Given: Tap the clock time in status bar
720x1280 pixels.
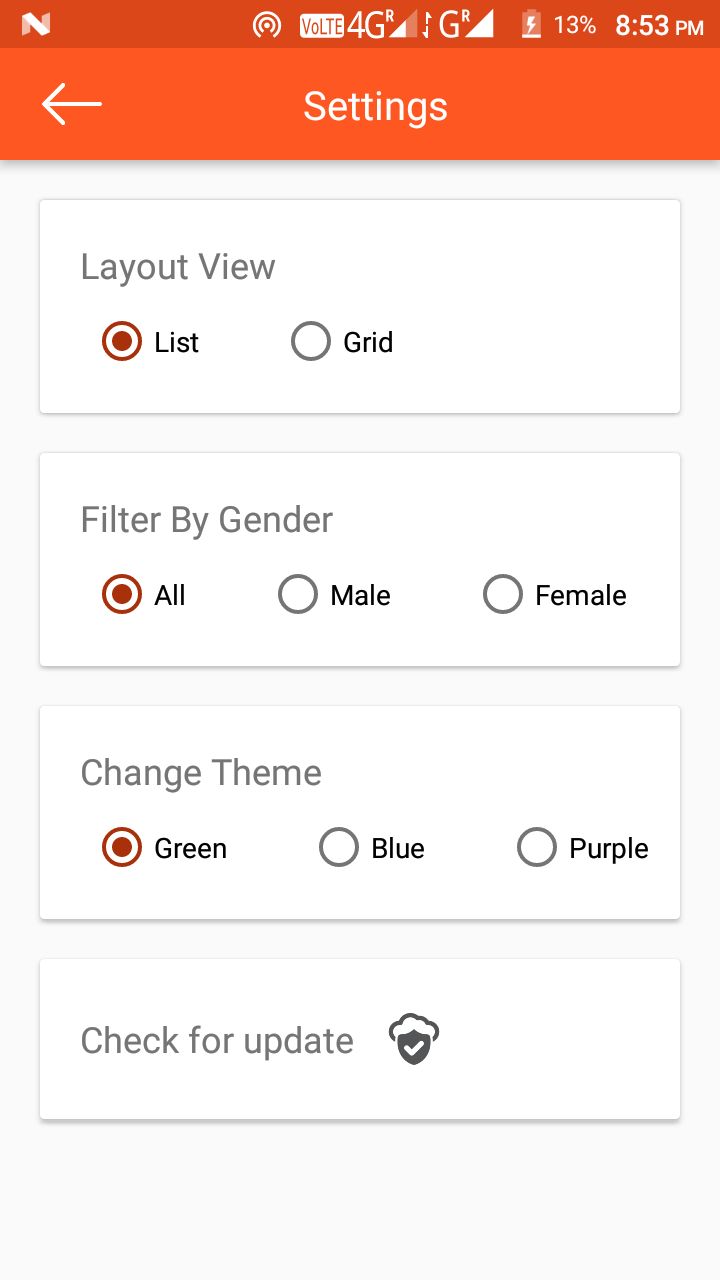Looking at the screenshot, I should click(659, 26).
